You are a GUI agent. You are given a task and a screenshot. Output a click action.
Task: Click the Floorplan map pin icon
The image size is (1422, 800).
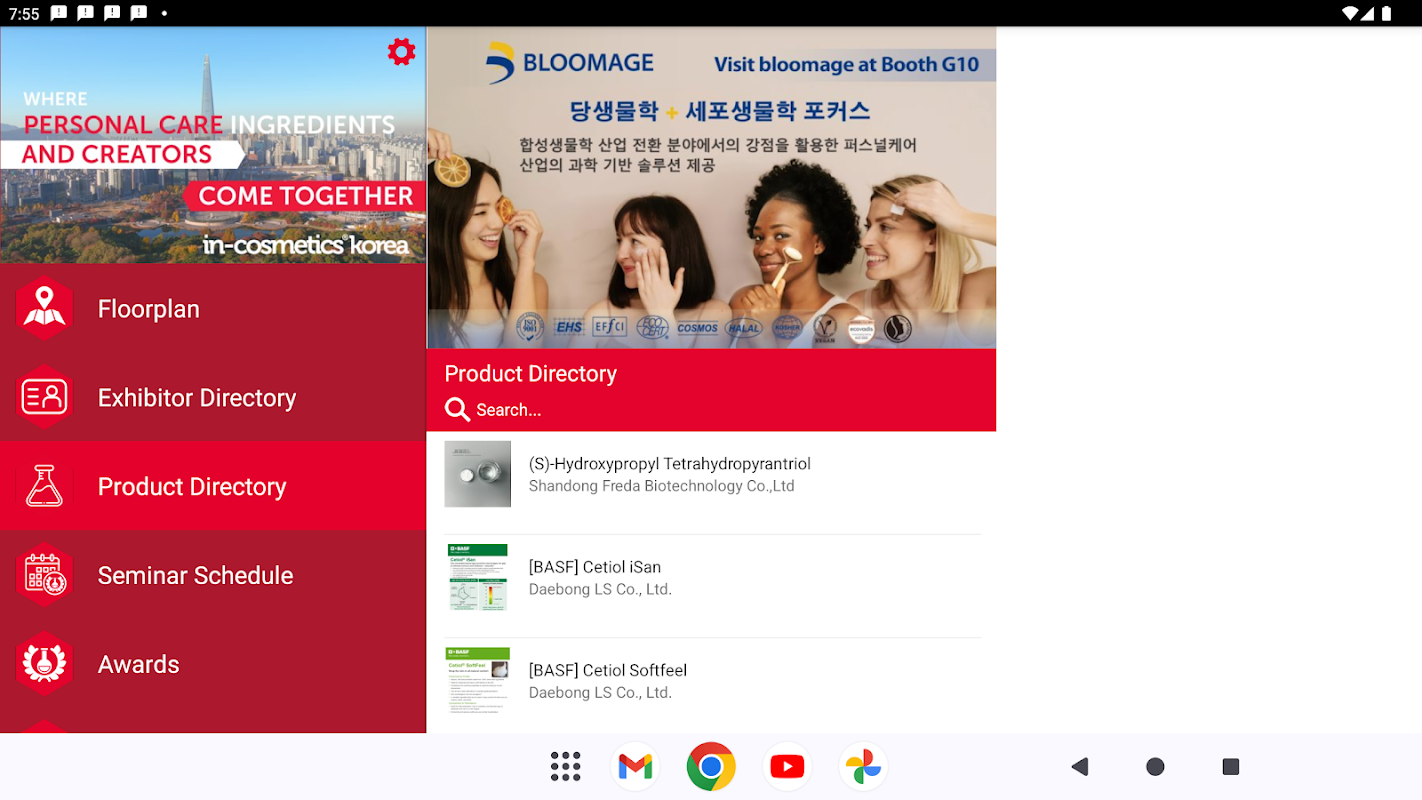coord(45,308)
